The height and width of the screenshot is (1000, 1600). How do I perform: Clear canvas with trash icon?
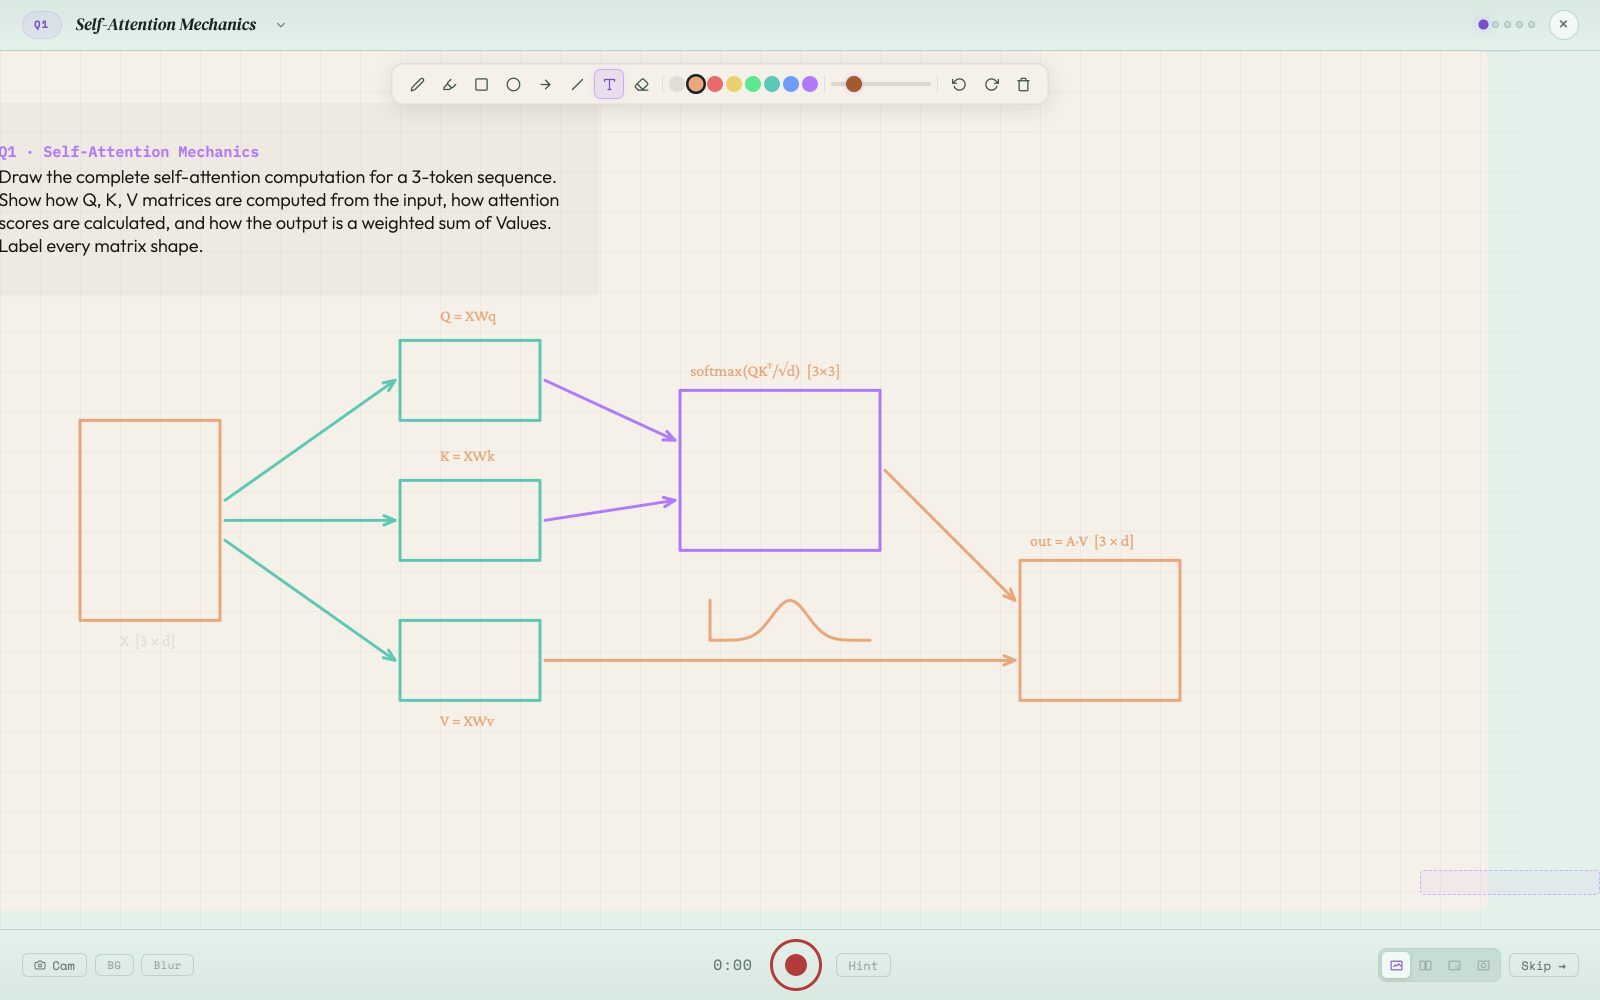tap(1023, 84)
